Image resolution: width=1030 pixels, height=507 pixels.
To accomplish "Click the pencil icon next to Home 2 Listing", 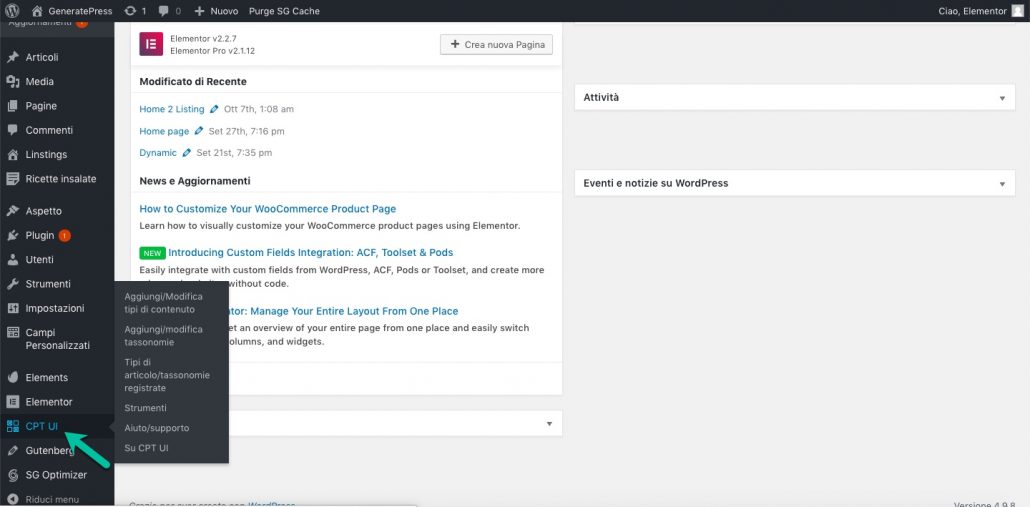I will 214,109.
